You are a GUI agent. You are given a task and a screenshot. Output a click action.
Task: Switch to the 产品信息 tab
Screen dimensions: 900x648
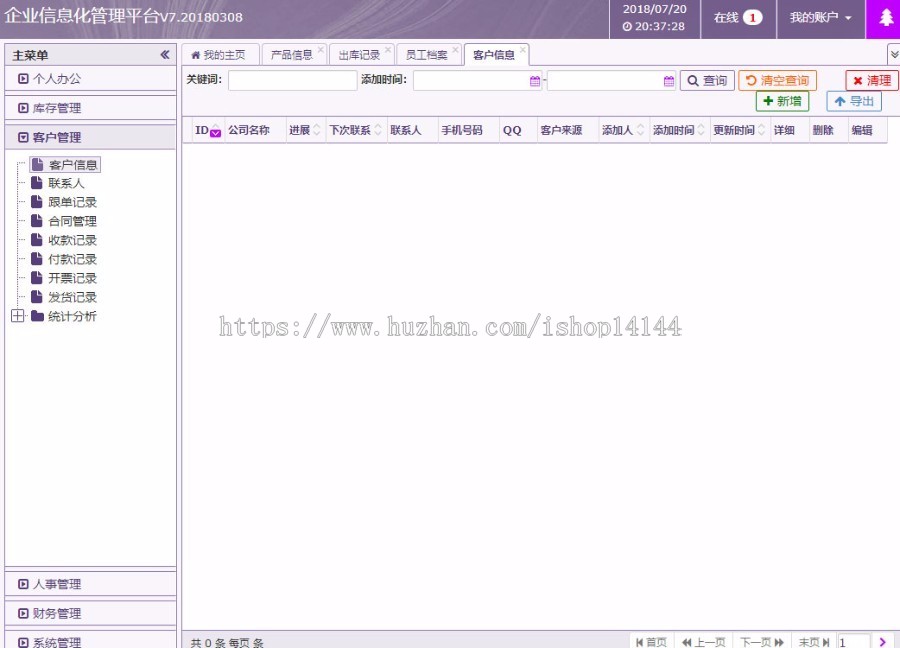pos(293,55)
